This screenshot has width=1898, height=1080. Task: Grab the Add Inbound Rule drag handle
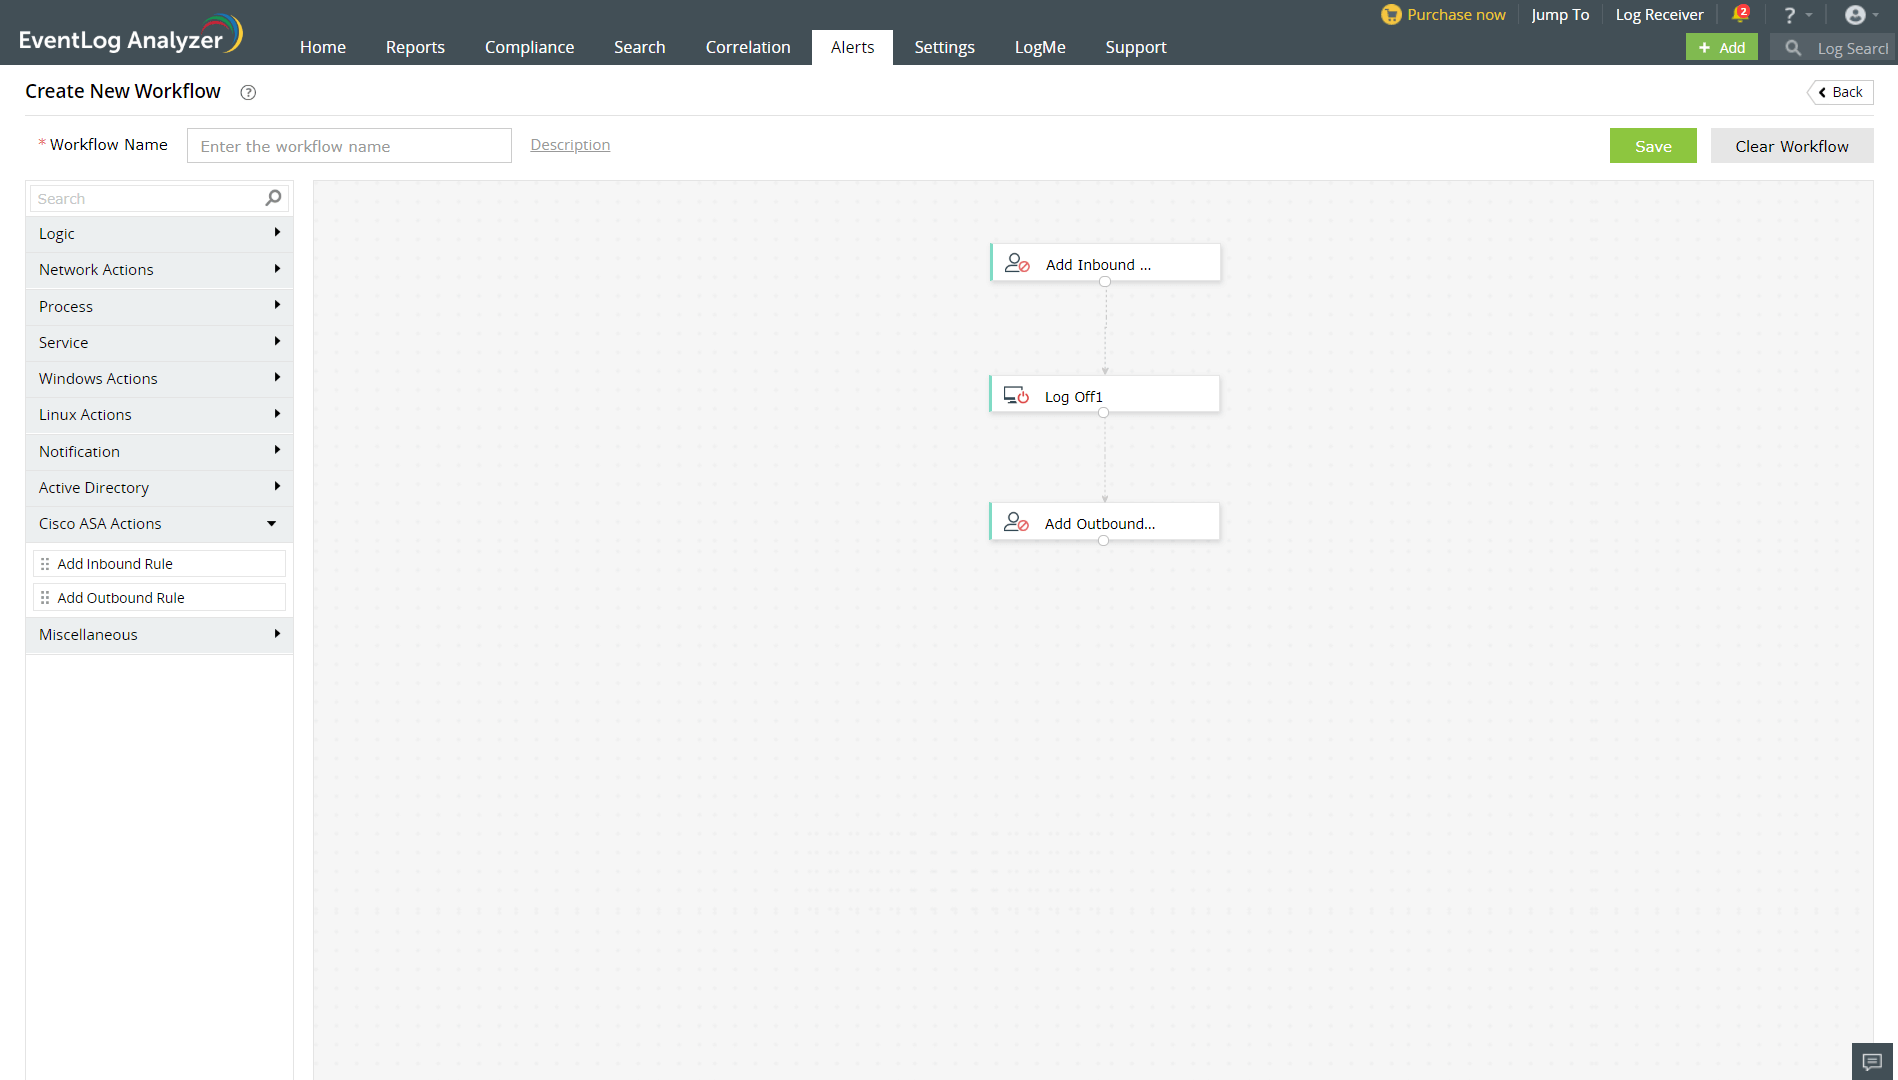click(x=45, y=564)
